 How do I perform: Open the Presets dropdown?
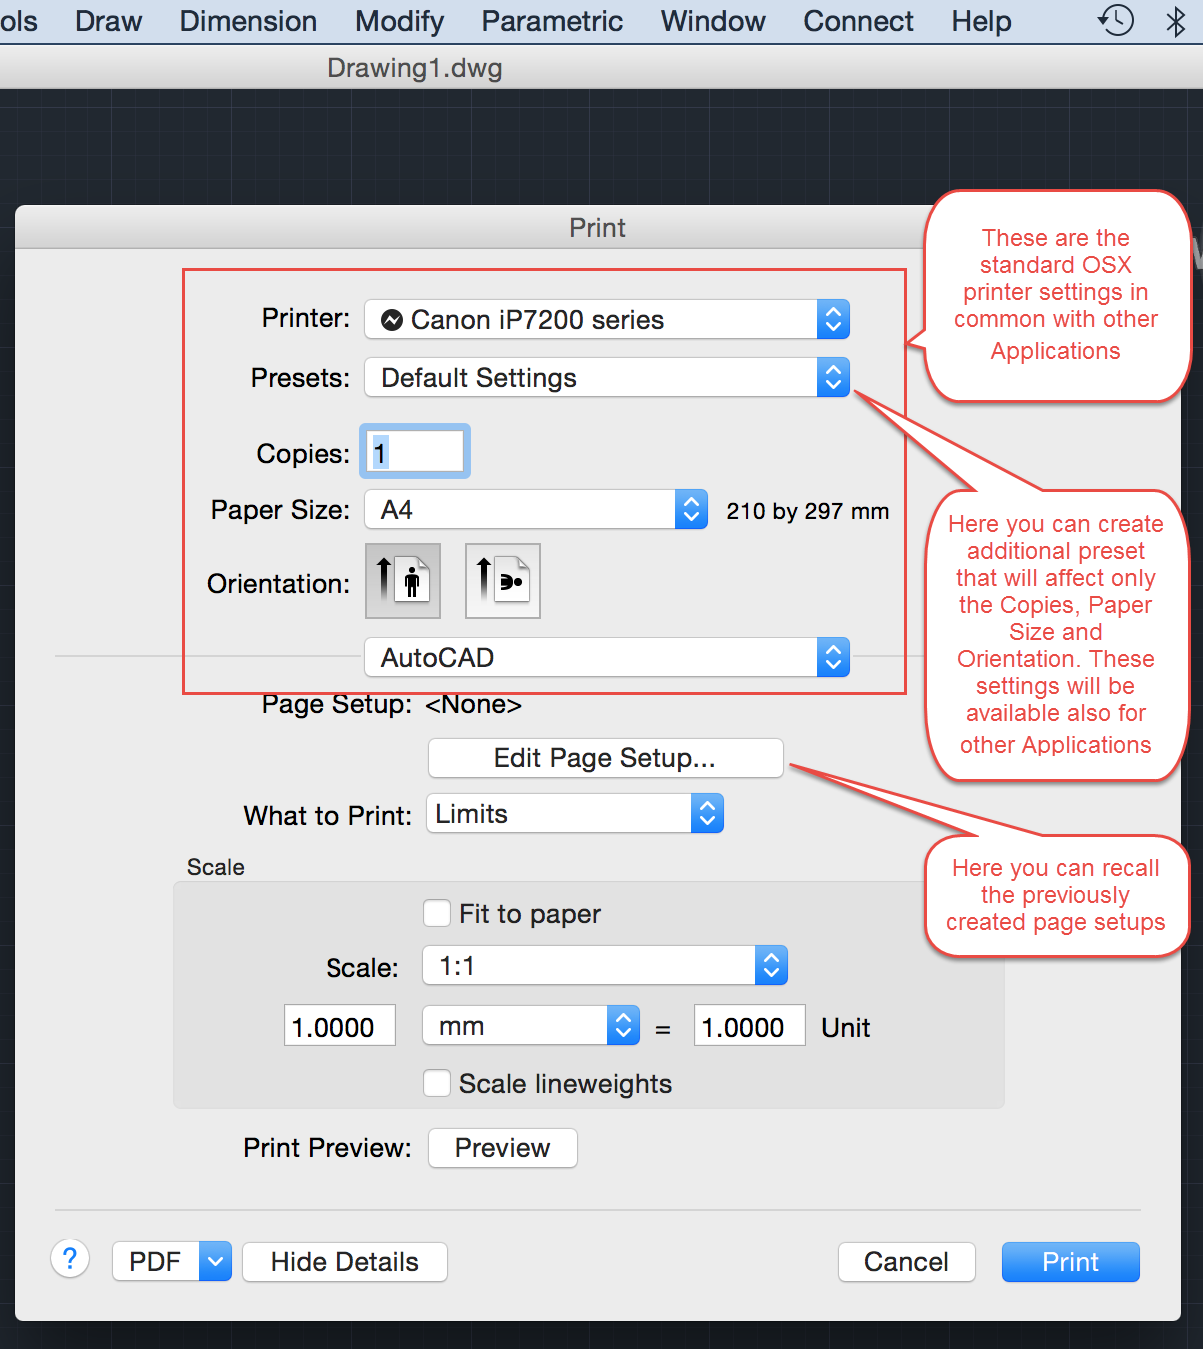[x=833, y=377]
